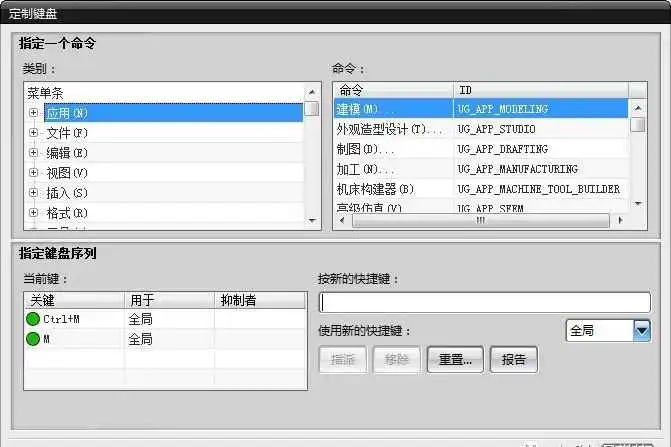Click UG_APP_MACHINE_TOOL_BUILDER ID cell
Screen dimensions: 671x447
tap(538, 189)
